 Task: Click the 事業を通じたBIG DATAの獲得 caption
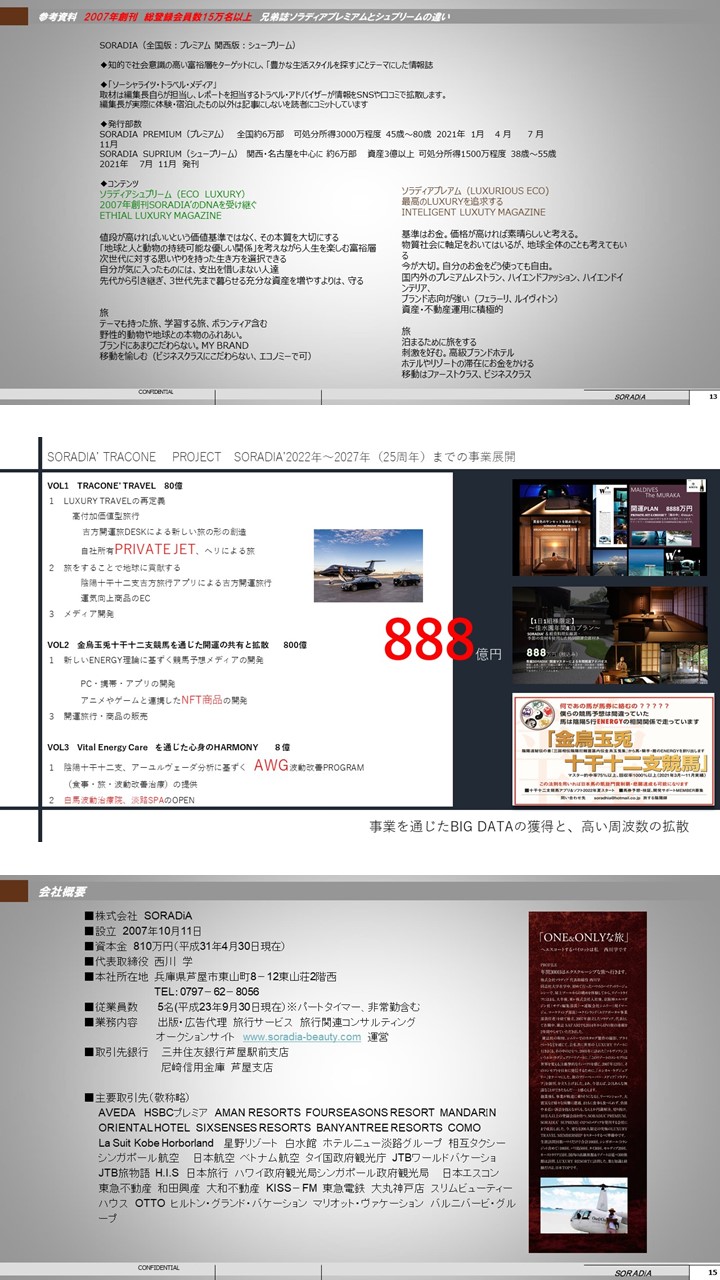529,827
